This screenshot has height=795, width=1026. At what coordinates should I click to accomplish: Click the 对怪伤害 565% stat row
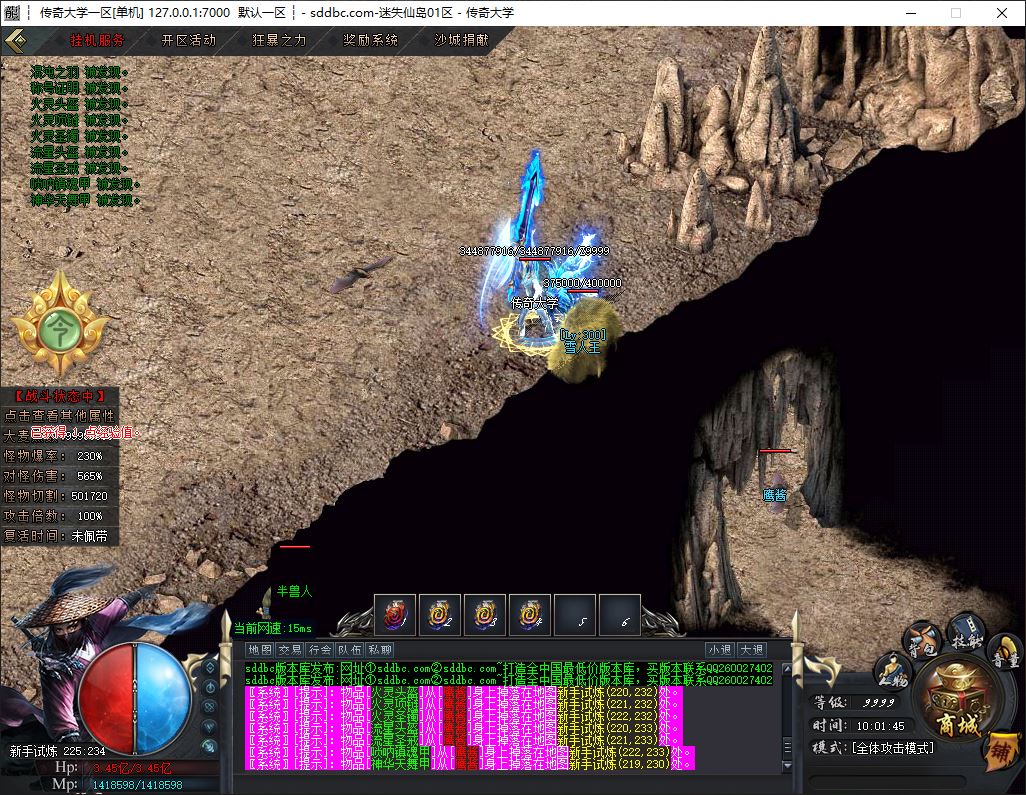click(x=60, y=476)
